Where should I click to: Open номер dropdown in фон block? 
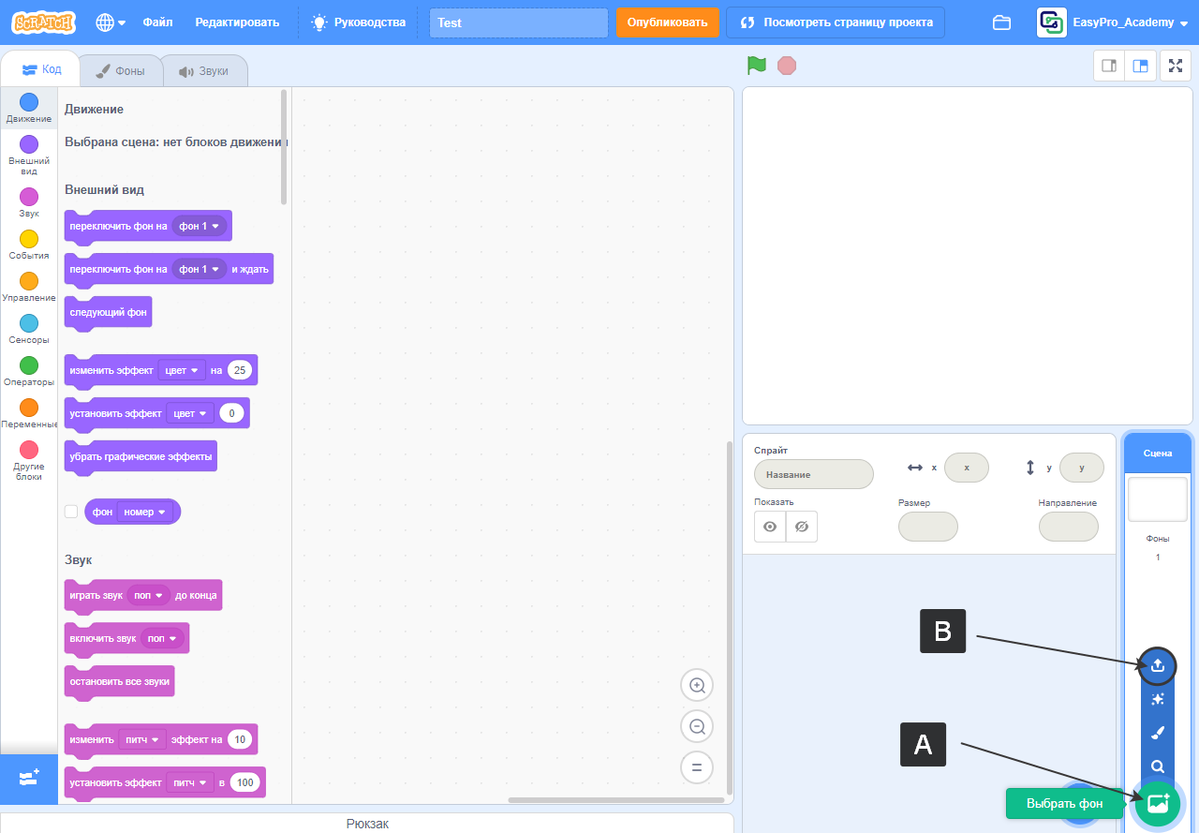tap(145, 512)
